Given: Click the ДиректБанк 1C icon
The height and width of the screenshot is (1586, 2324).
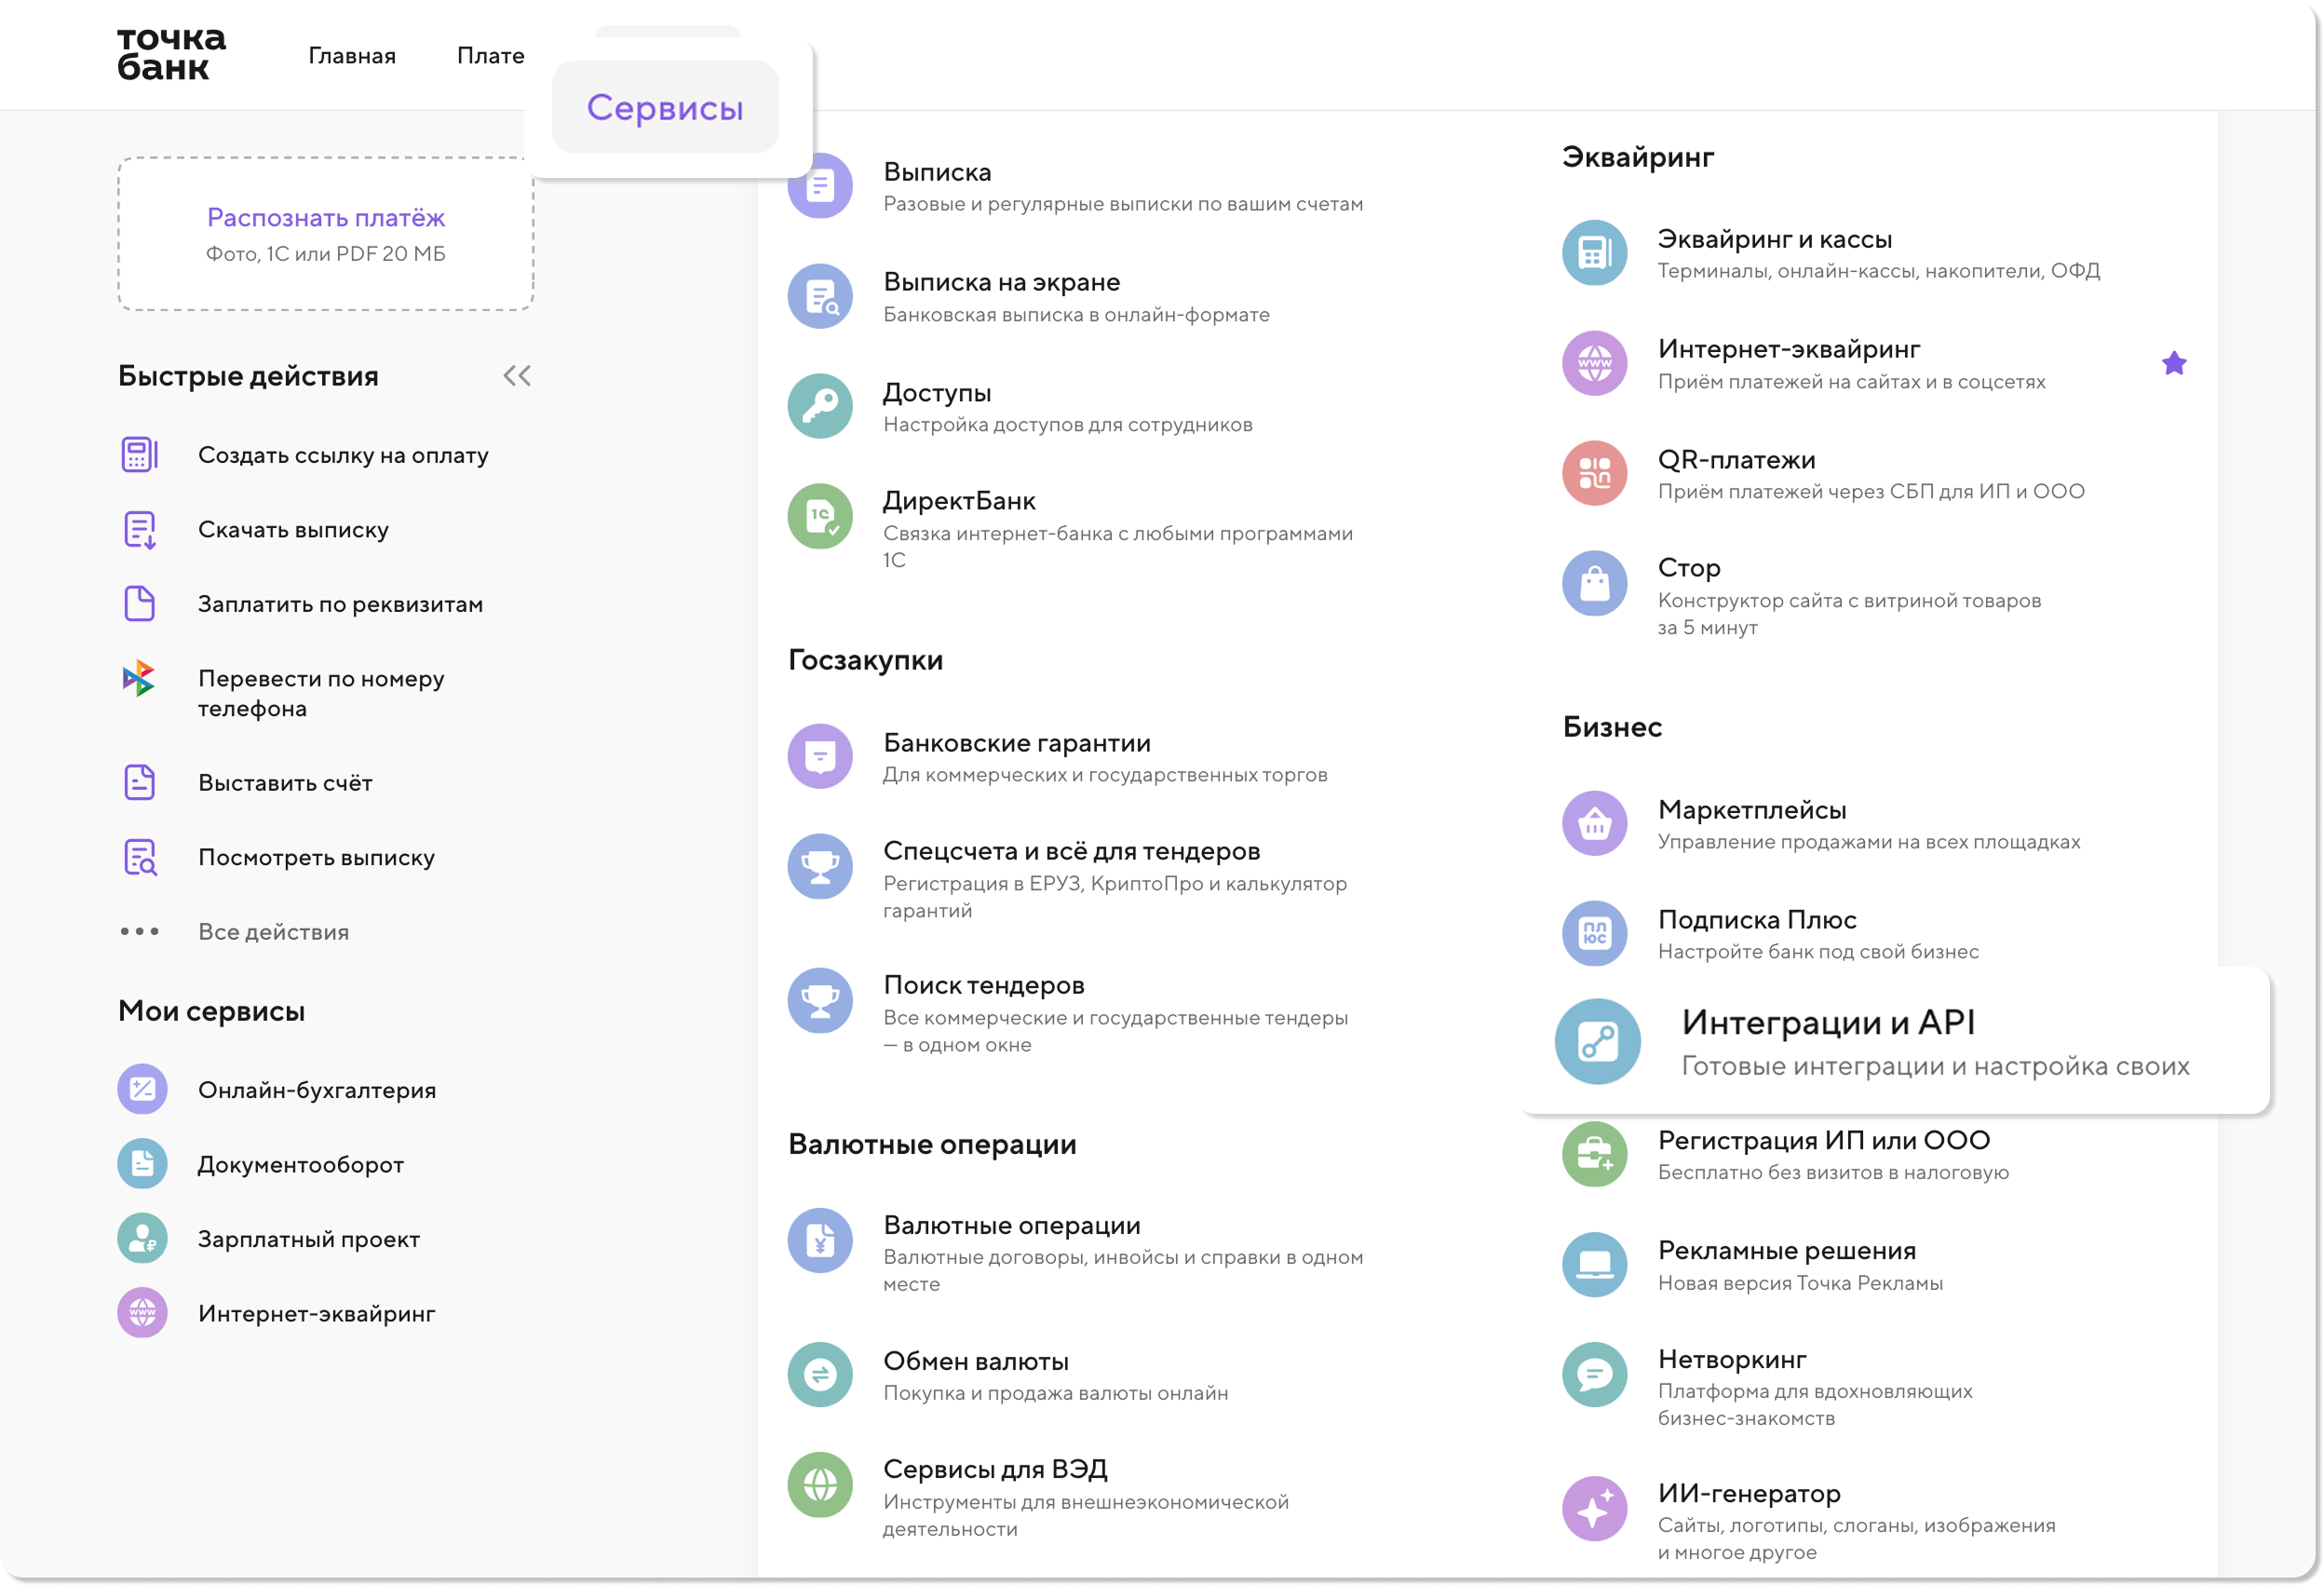Looking at the screenshot, I should [x=819, y=516].
